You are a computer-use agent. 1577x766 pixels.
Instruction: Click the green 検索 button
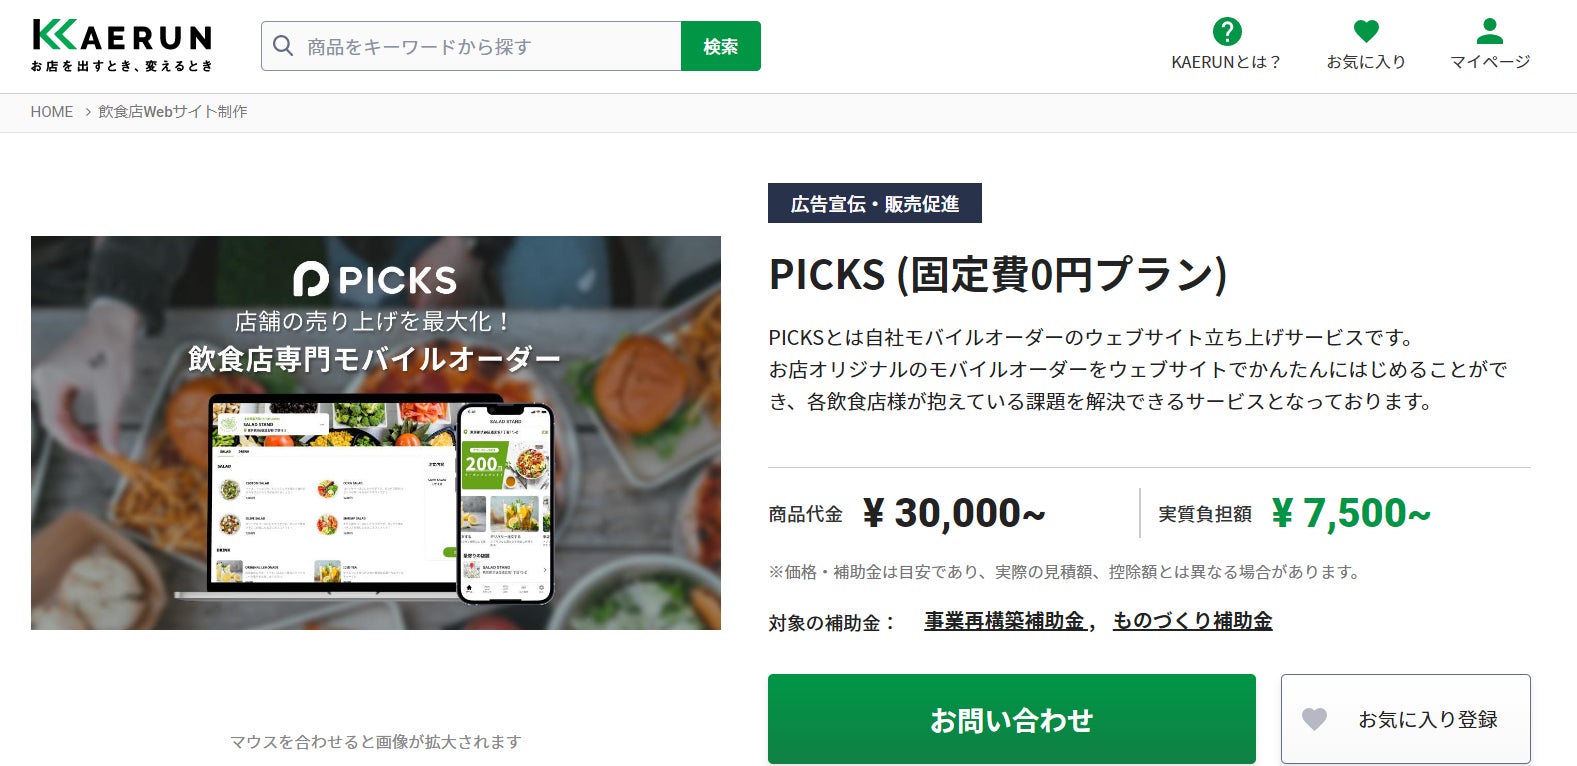tap(721, 46)
